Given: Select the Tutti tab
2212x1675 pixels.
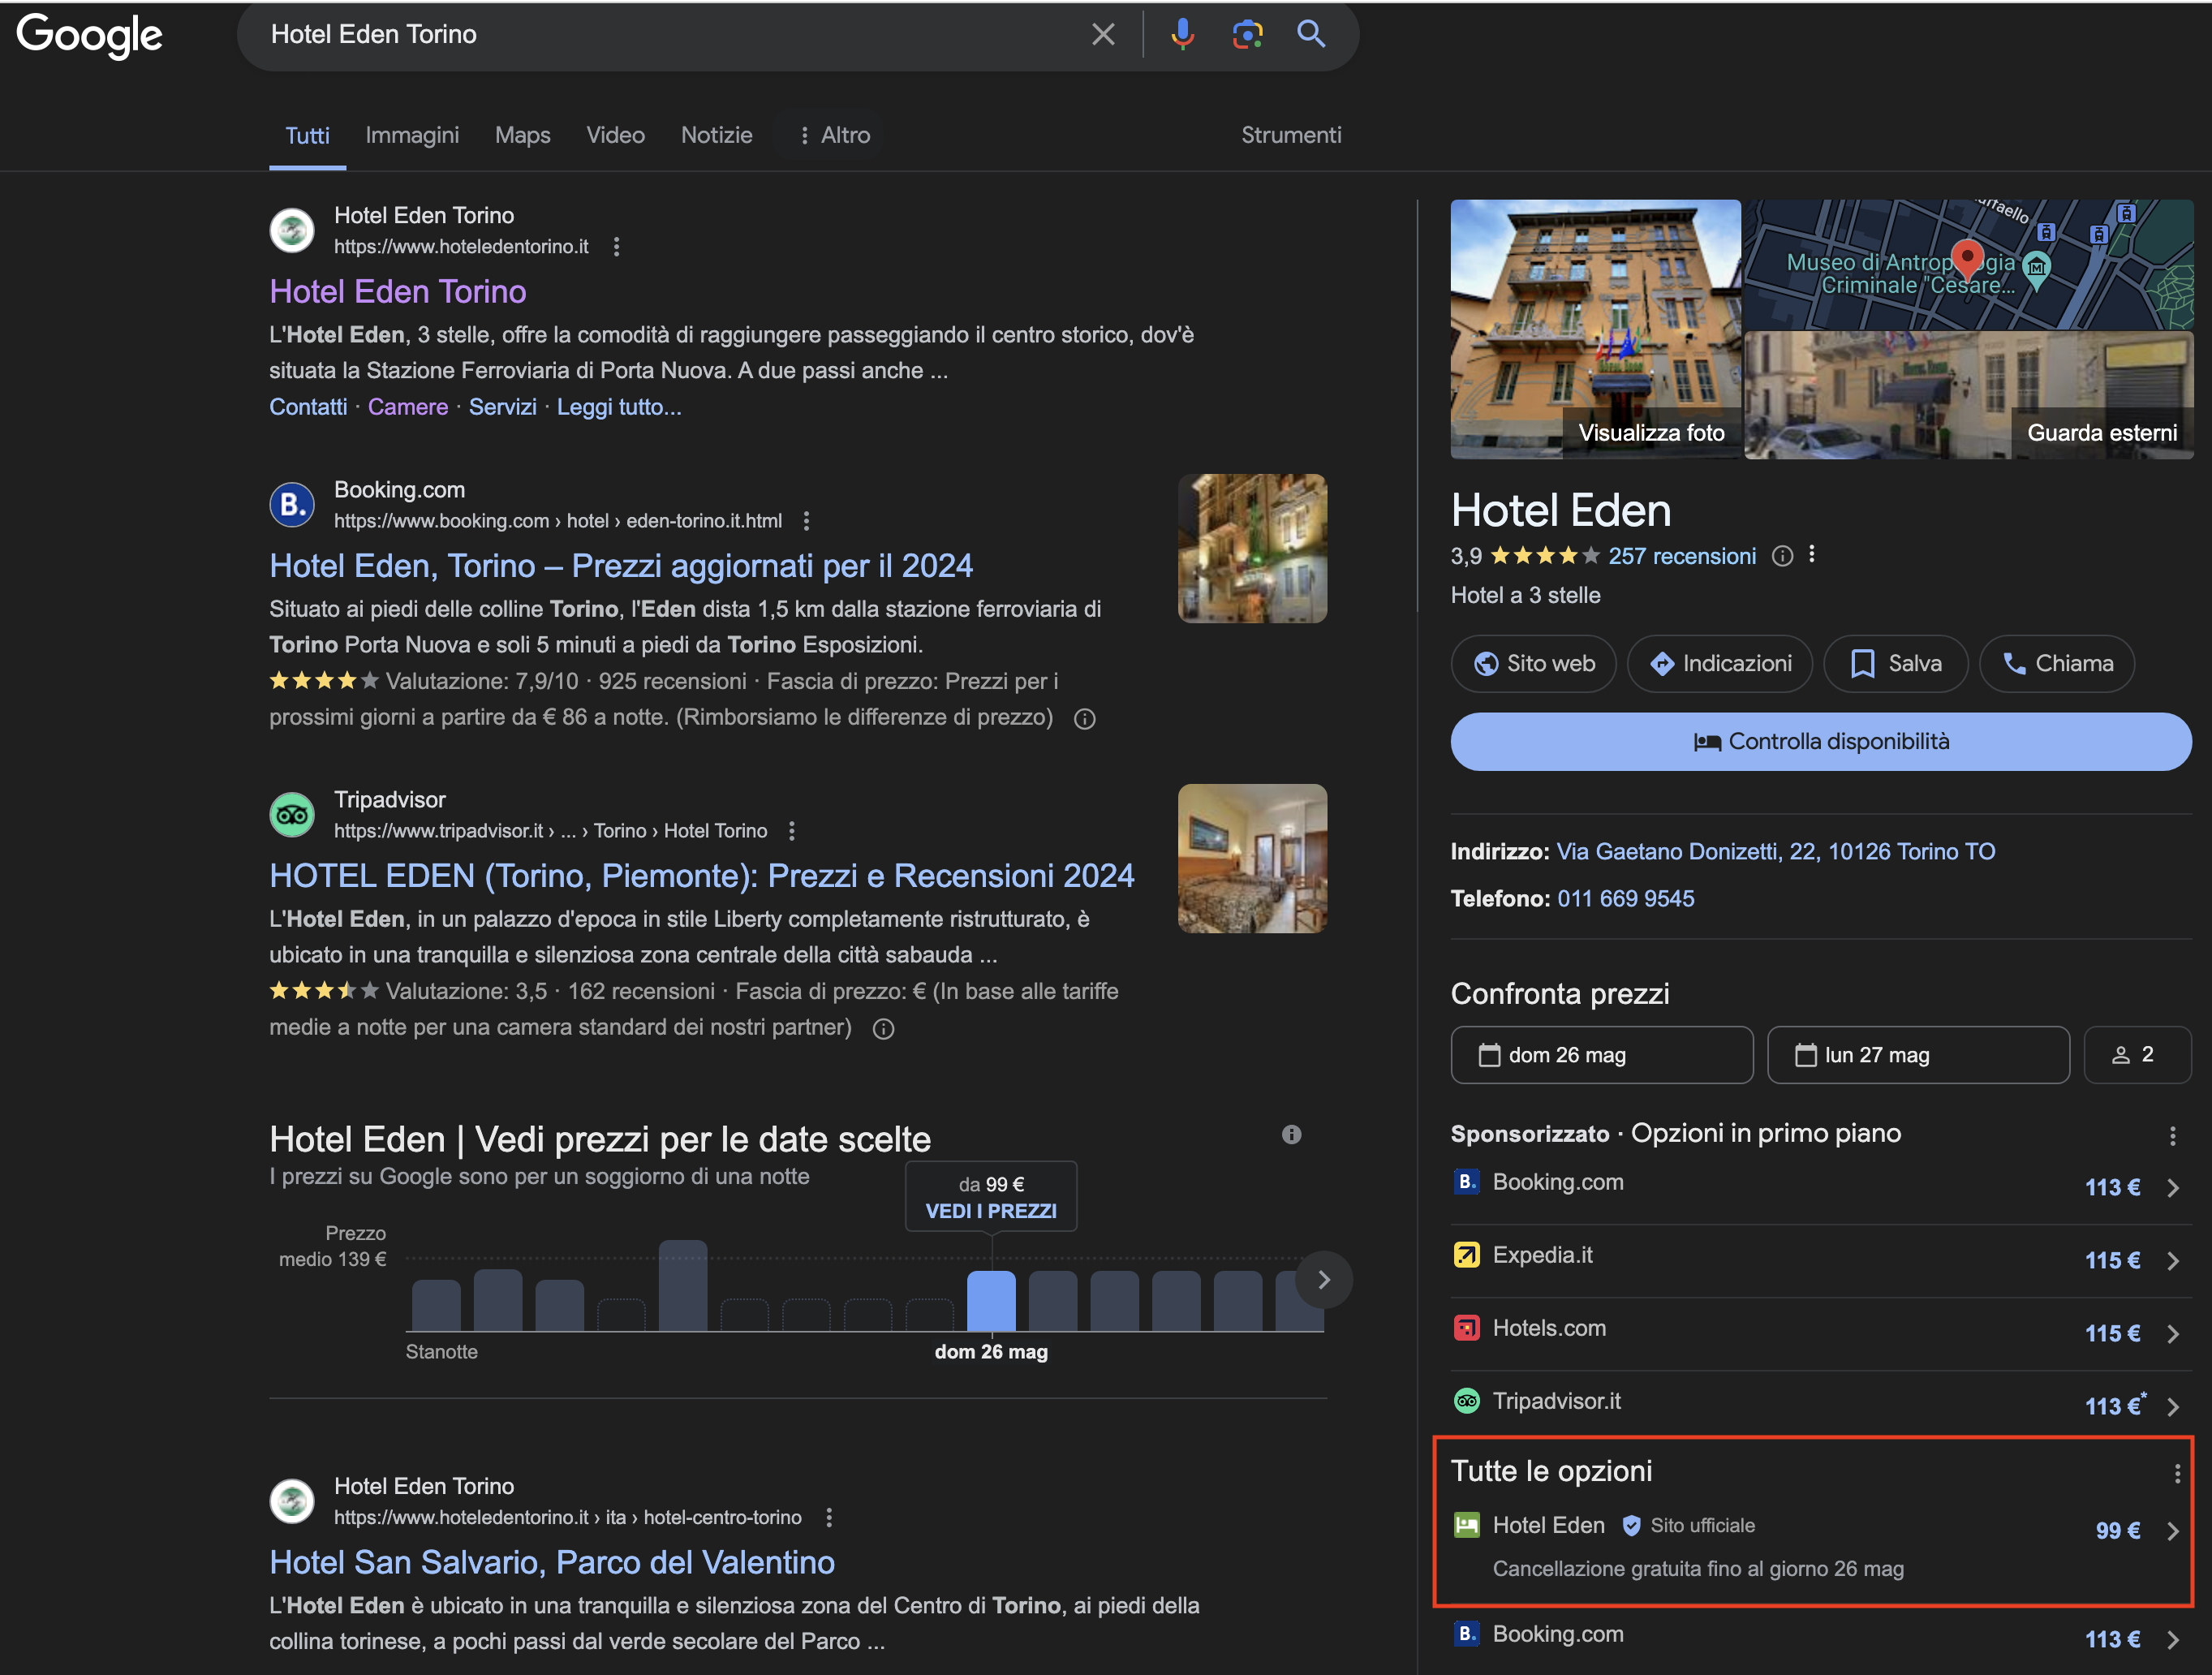Looking at the screenshot, I should [x=307, y=136].
